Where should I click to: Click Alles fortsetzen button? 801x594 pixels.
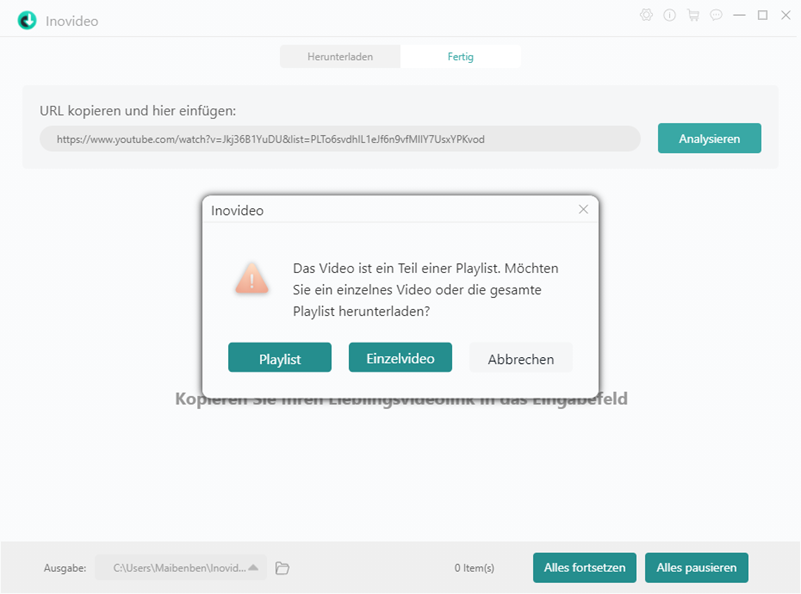pos(584,567)
